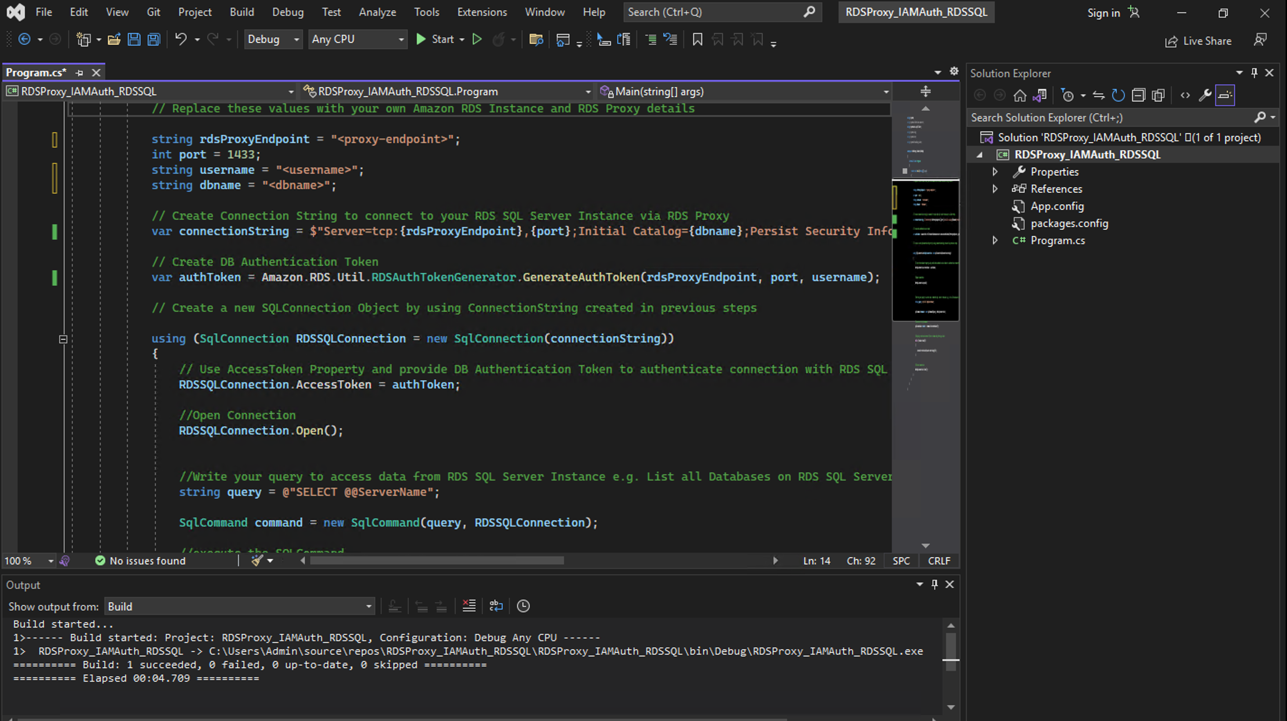Click the Clear All icon in Output
This screenshot has width=1287, height=721.
469,606
